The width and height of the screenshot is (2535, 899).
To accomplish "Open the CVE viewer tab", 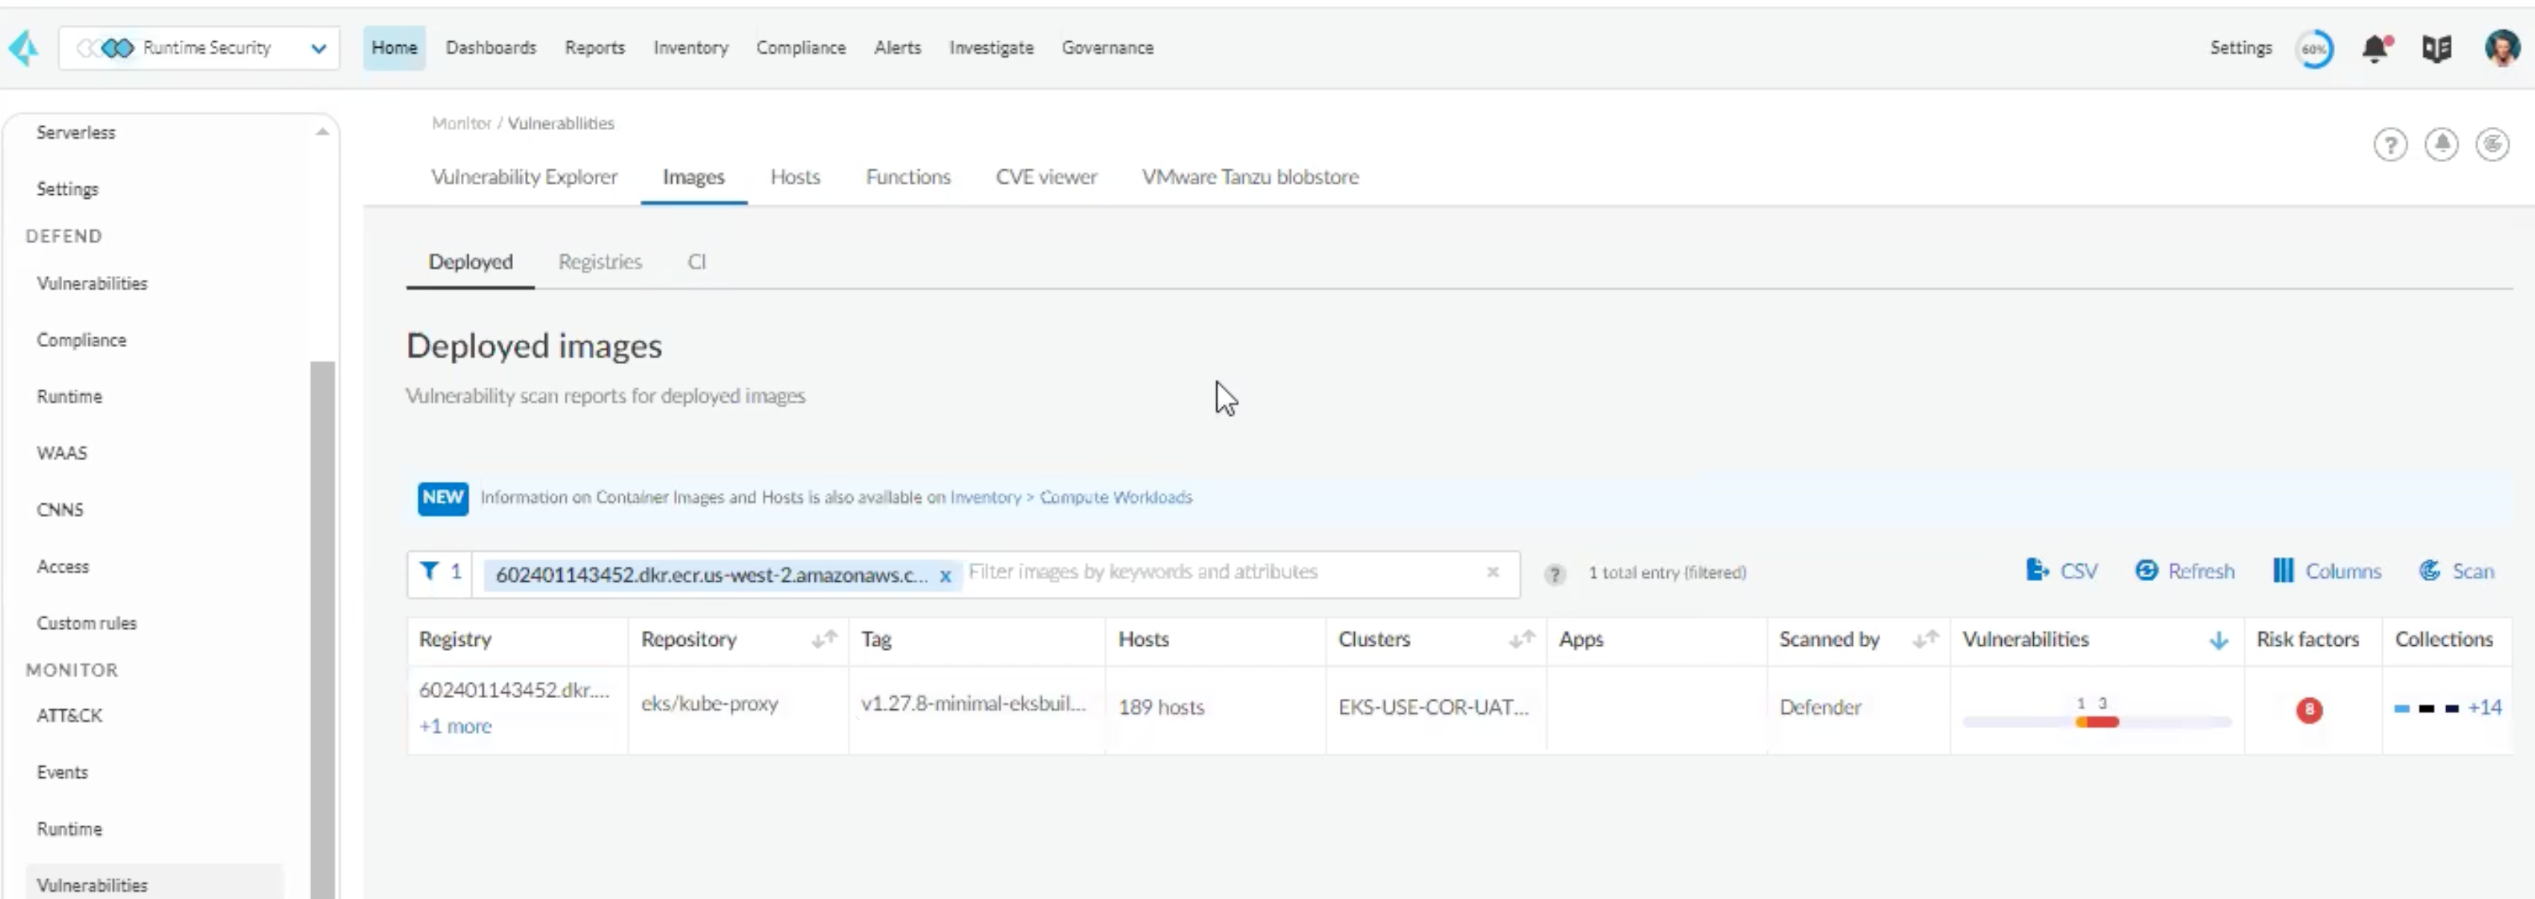I will tap(1046, 177).
